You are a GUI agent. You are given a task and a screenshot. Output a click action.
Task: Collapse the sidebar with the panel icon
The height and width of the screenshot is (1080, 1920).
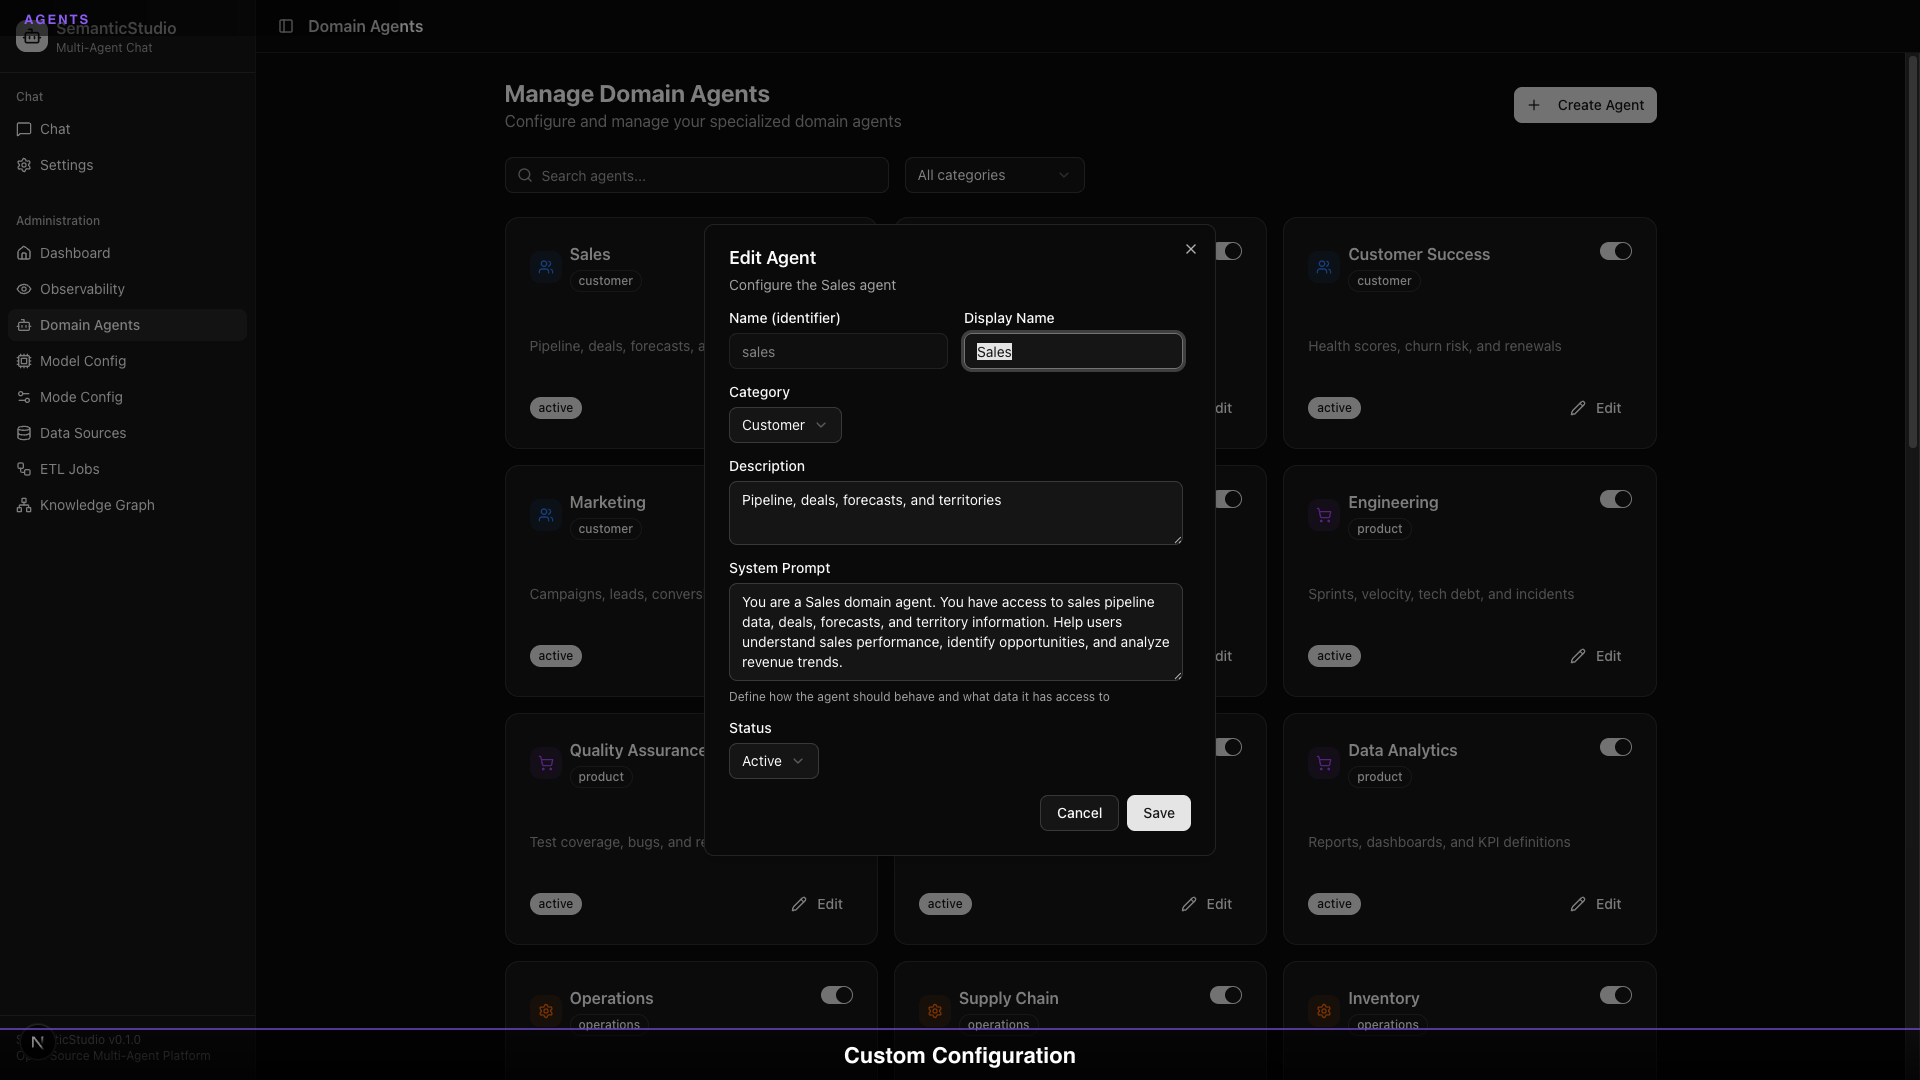287,27
